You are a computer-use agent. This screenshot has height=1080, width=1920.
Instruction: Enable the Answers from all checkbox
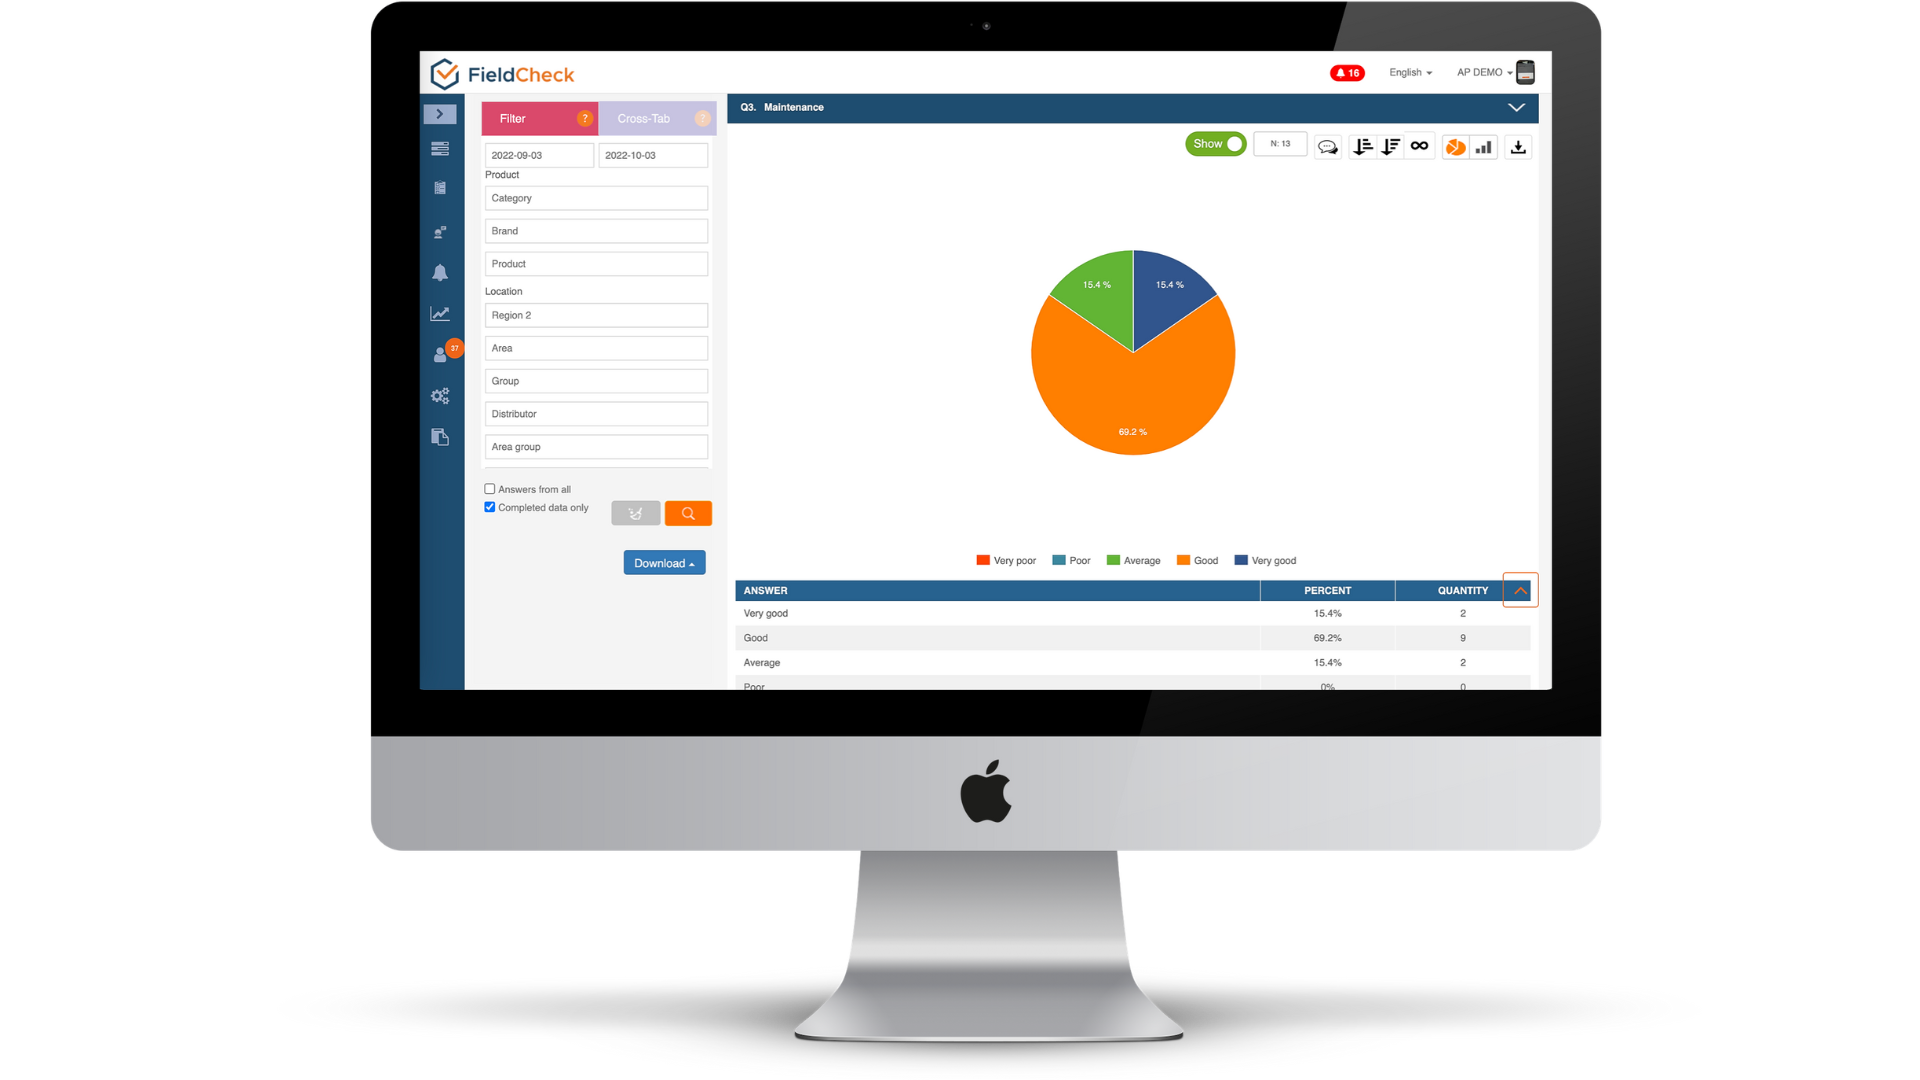(489, 489)
